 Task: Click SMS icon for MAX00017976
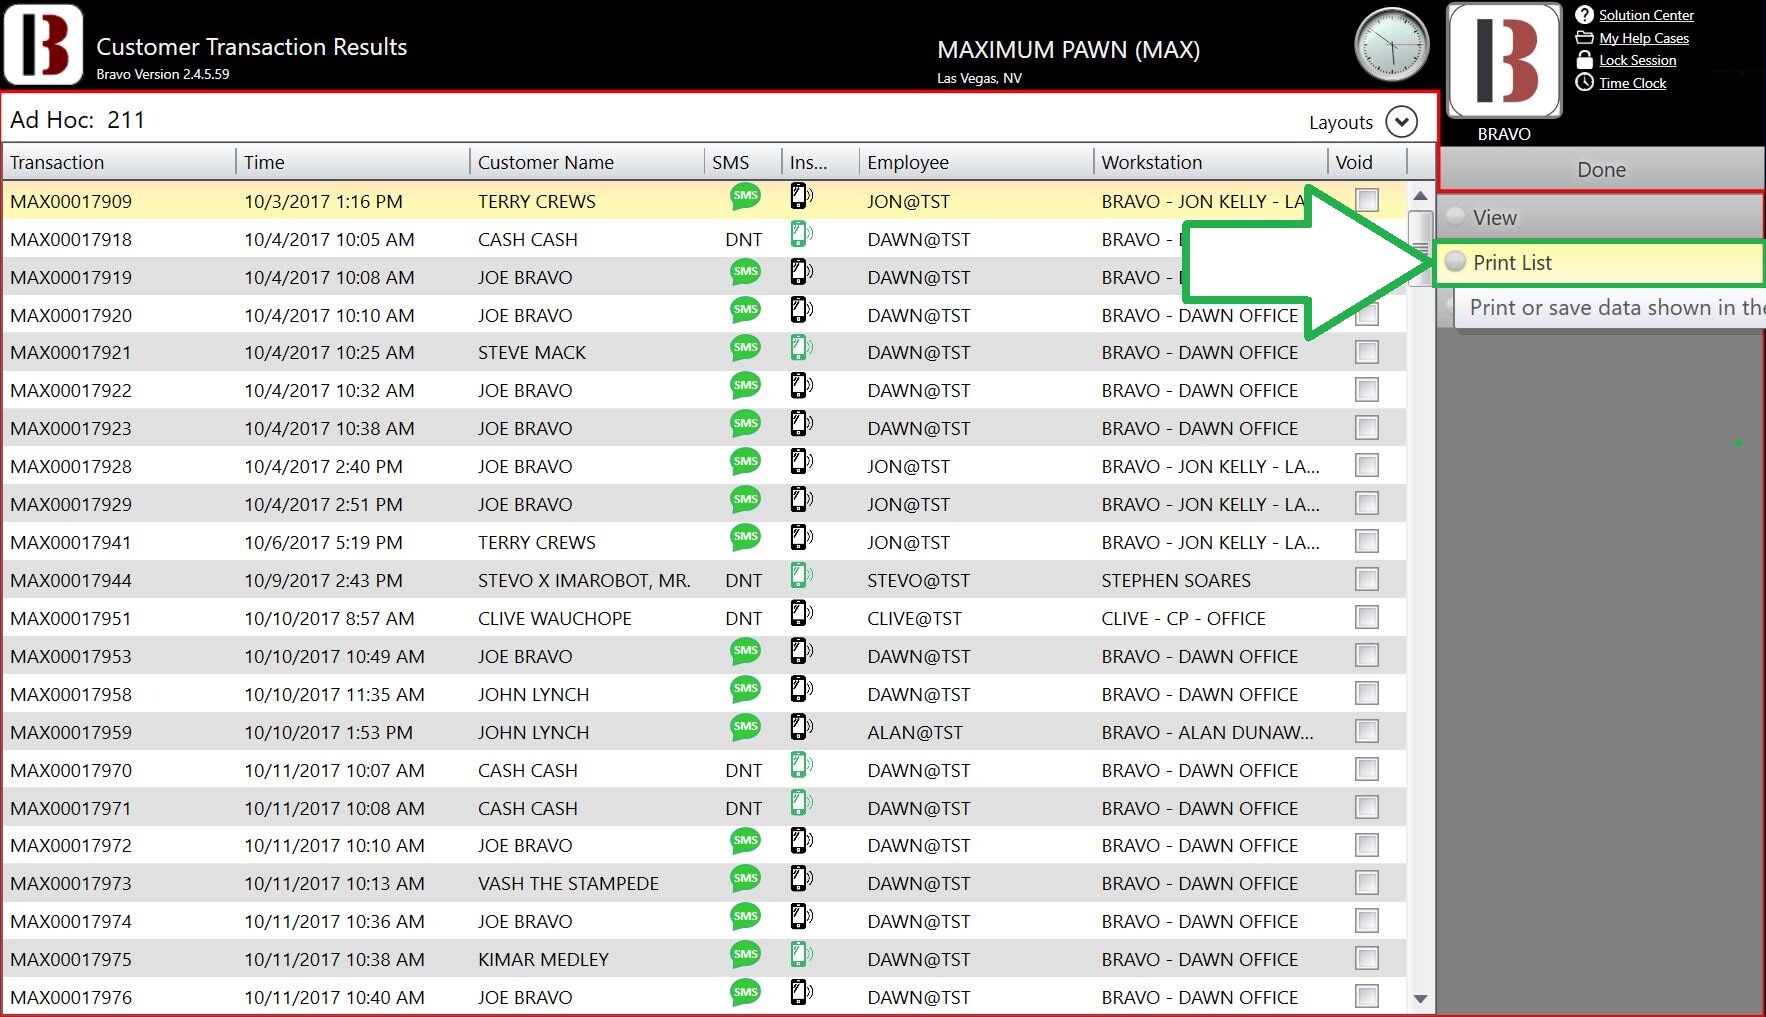(x=745, y=992)
